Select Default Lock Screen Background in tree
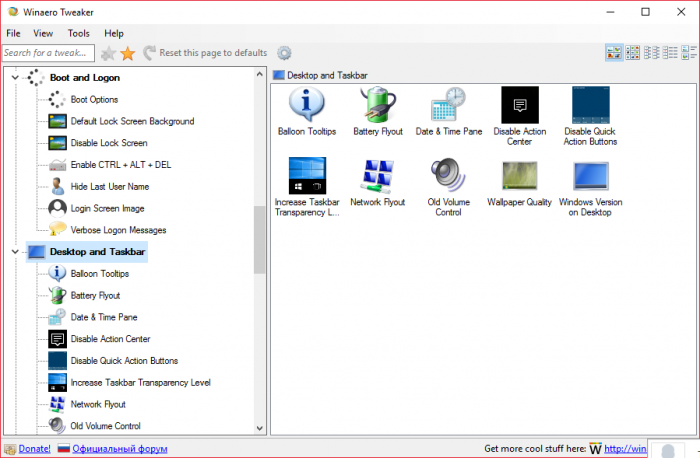 (132, 121)
